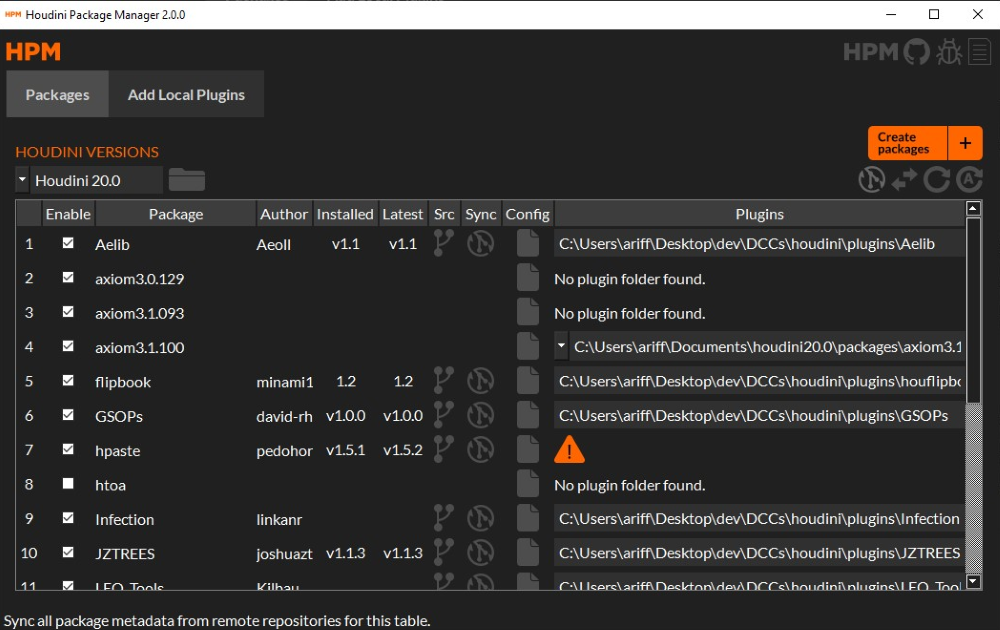Open the documentation icon beside the bug icon
The width and height of the screenshot is (1000, 630).
979,51
